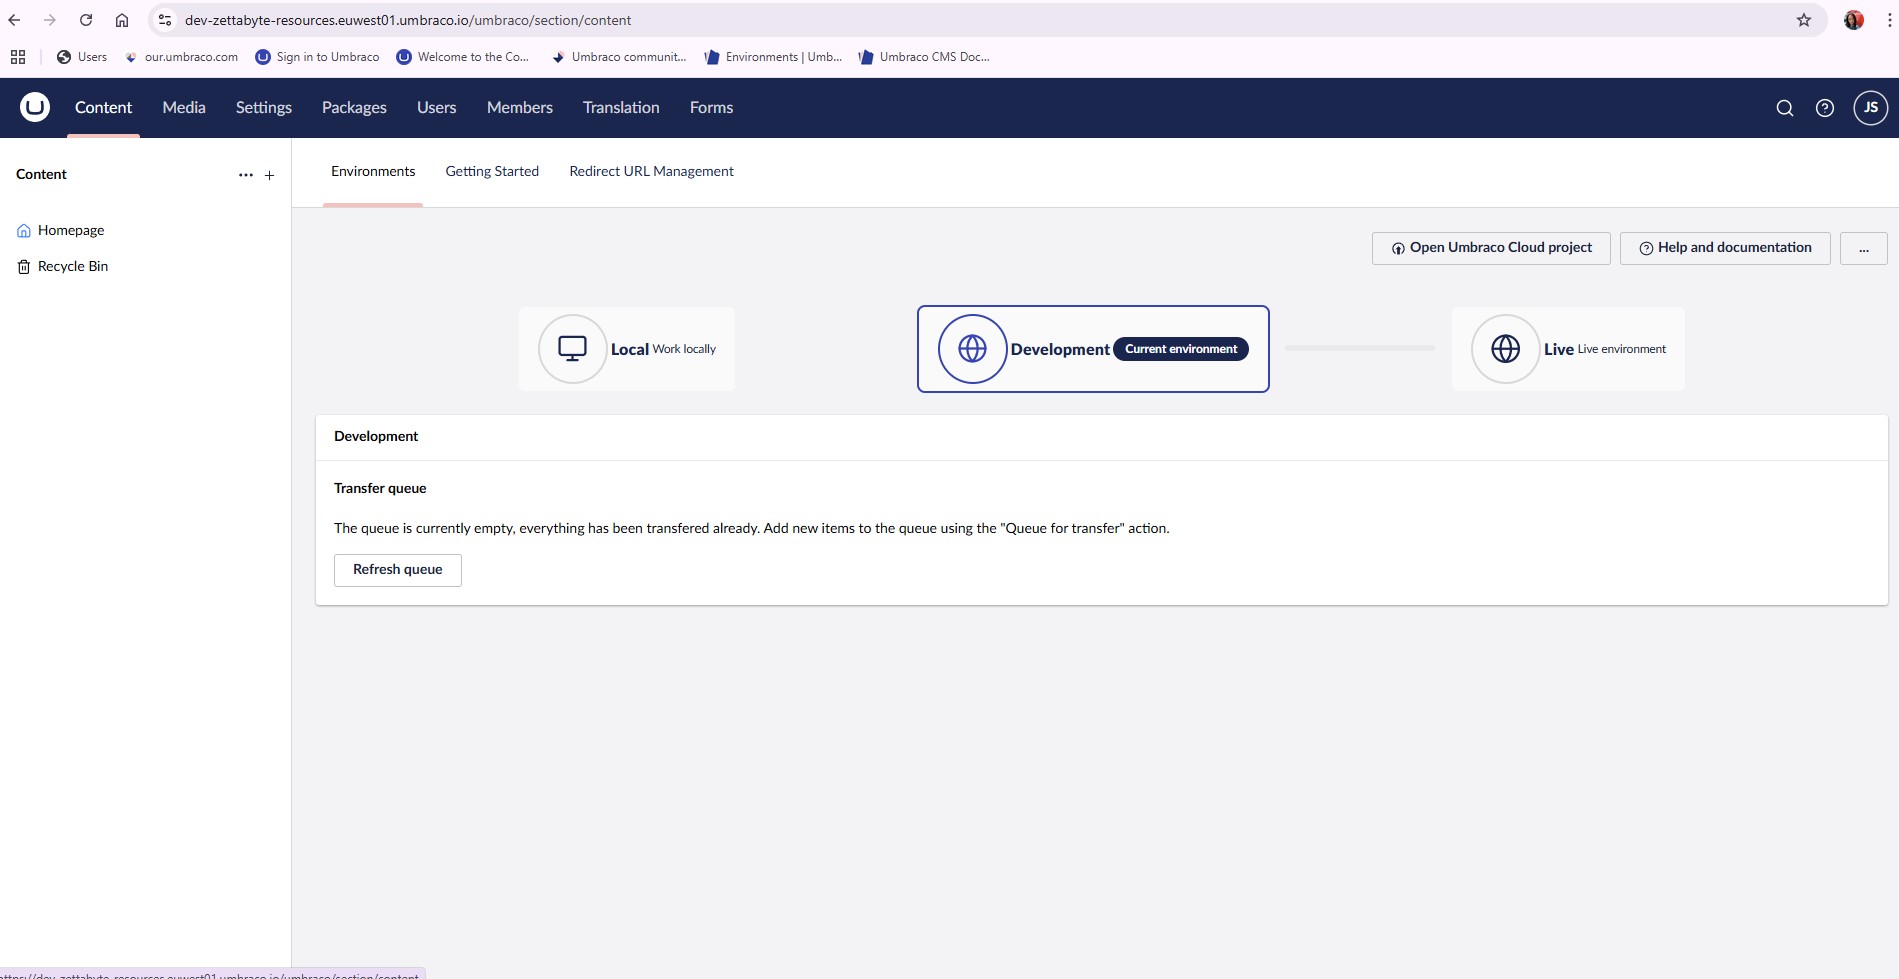1899x979 pixels.
Task: Open the Users bookmark
Action: click(82, 57)
